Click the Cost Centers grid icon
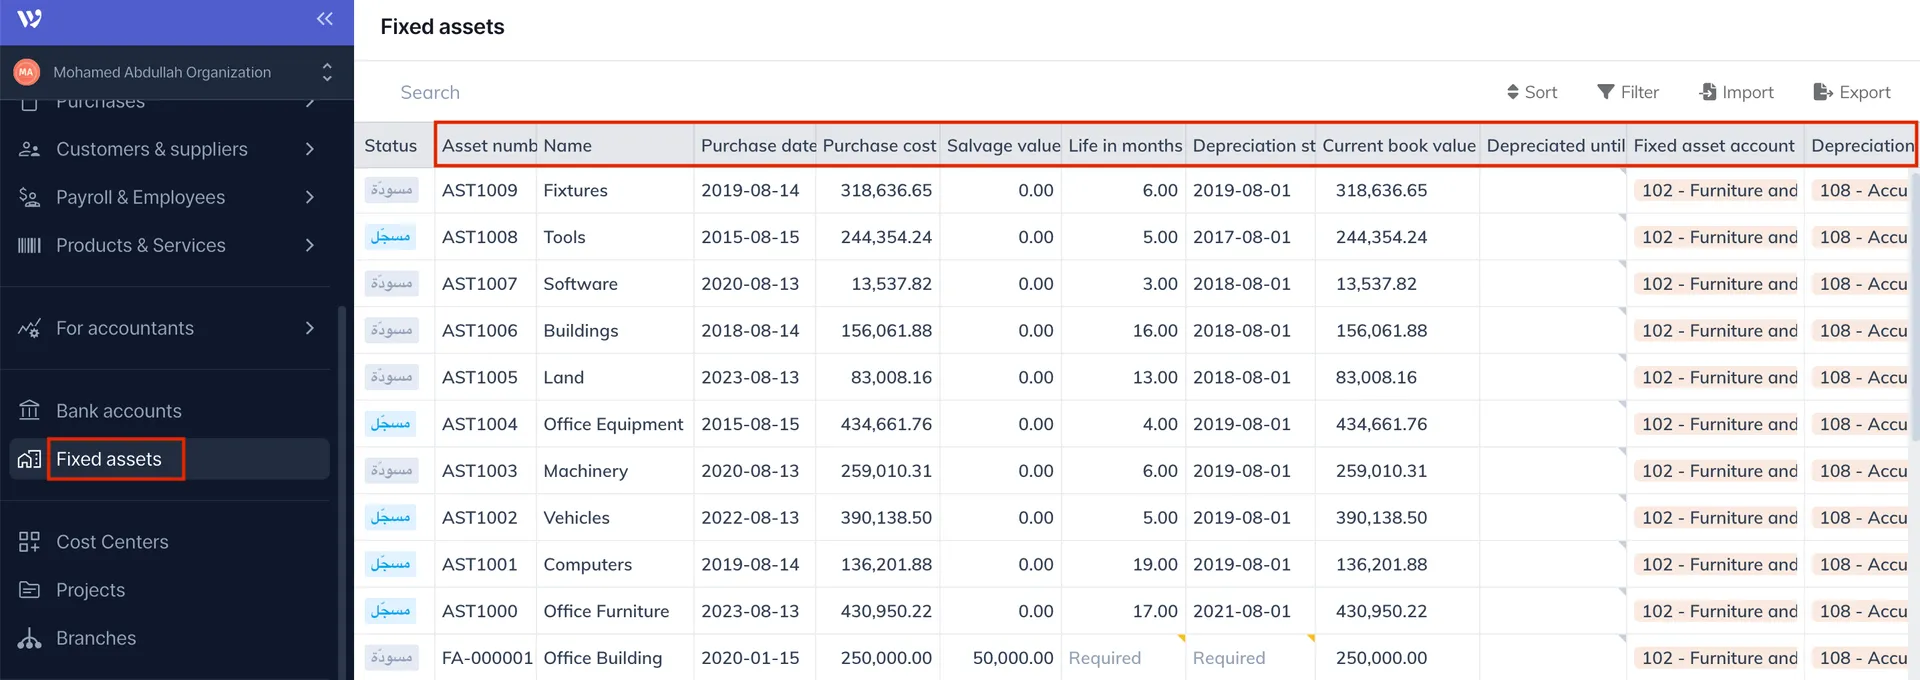This screenshot has height=680, width=1920. click(x=30, y=542)
